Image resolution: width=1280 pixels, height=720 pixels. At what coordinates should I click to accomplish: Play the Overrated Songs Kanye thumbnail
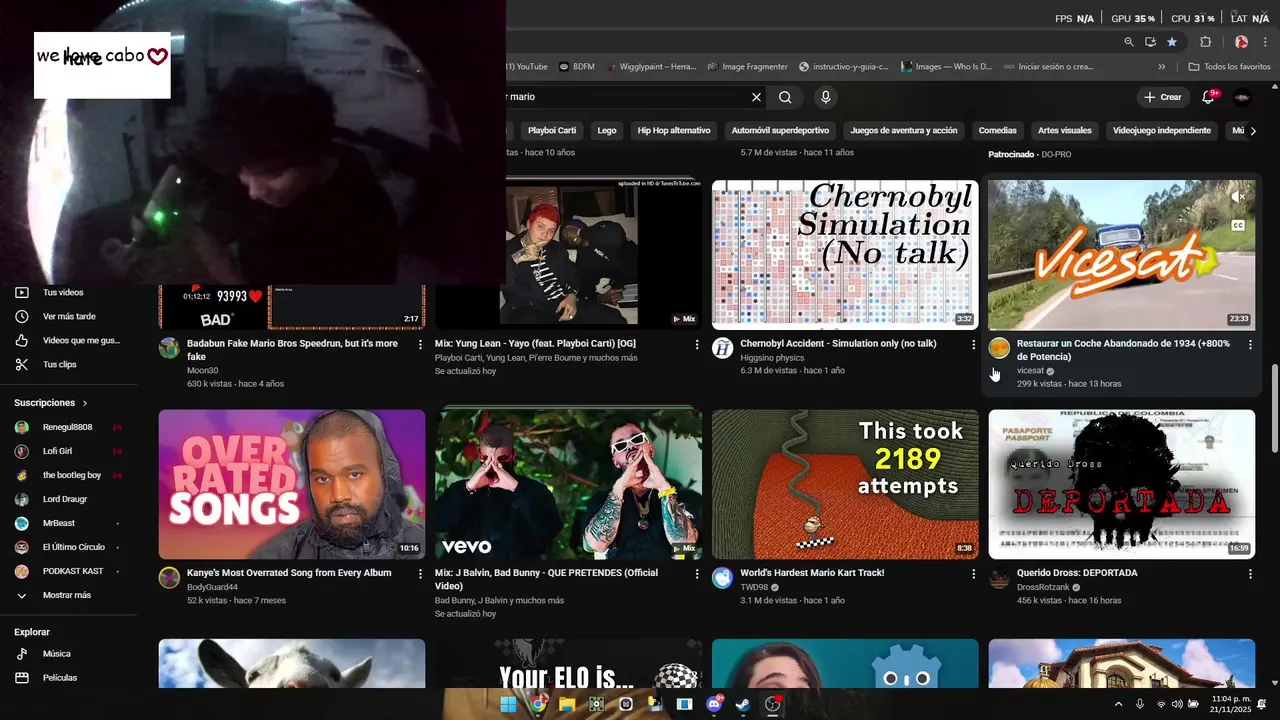tap(292, 484)
